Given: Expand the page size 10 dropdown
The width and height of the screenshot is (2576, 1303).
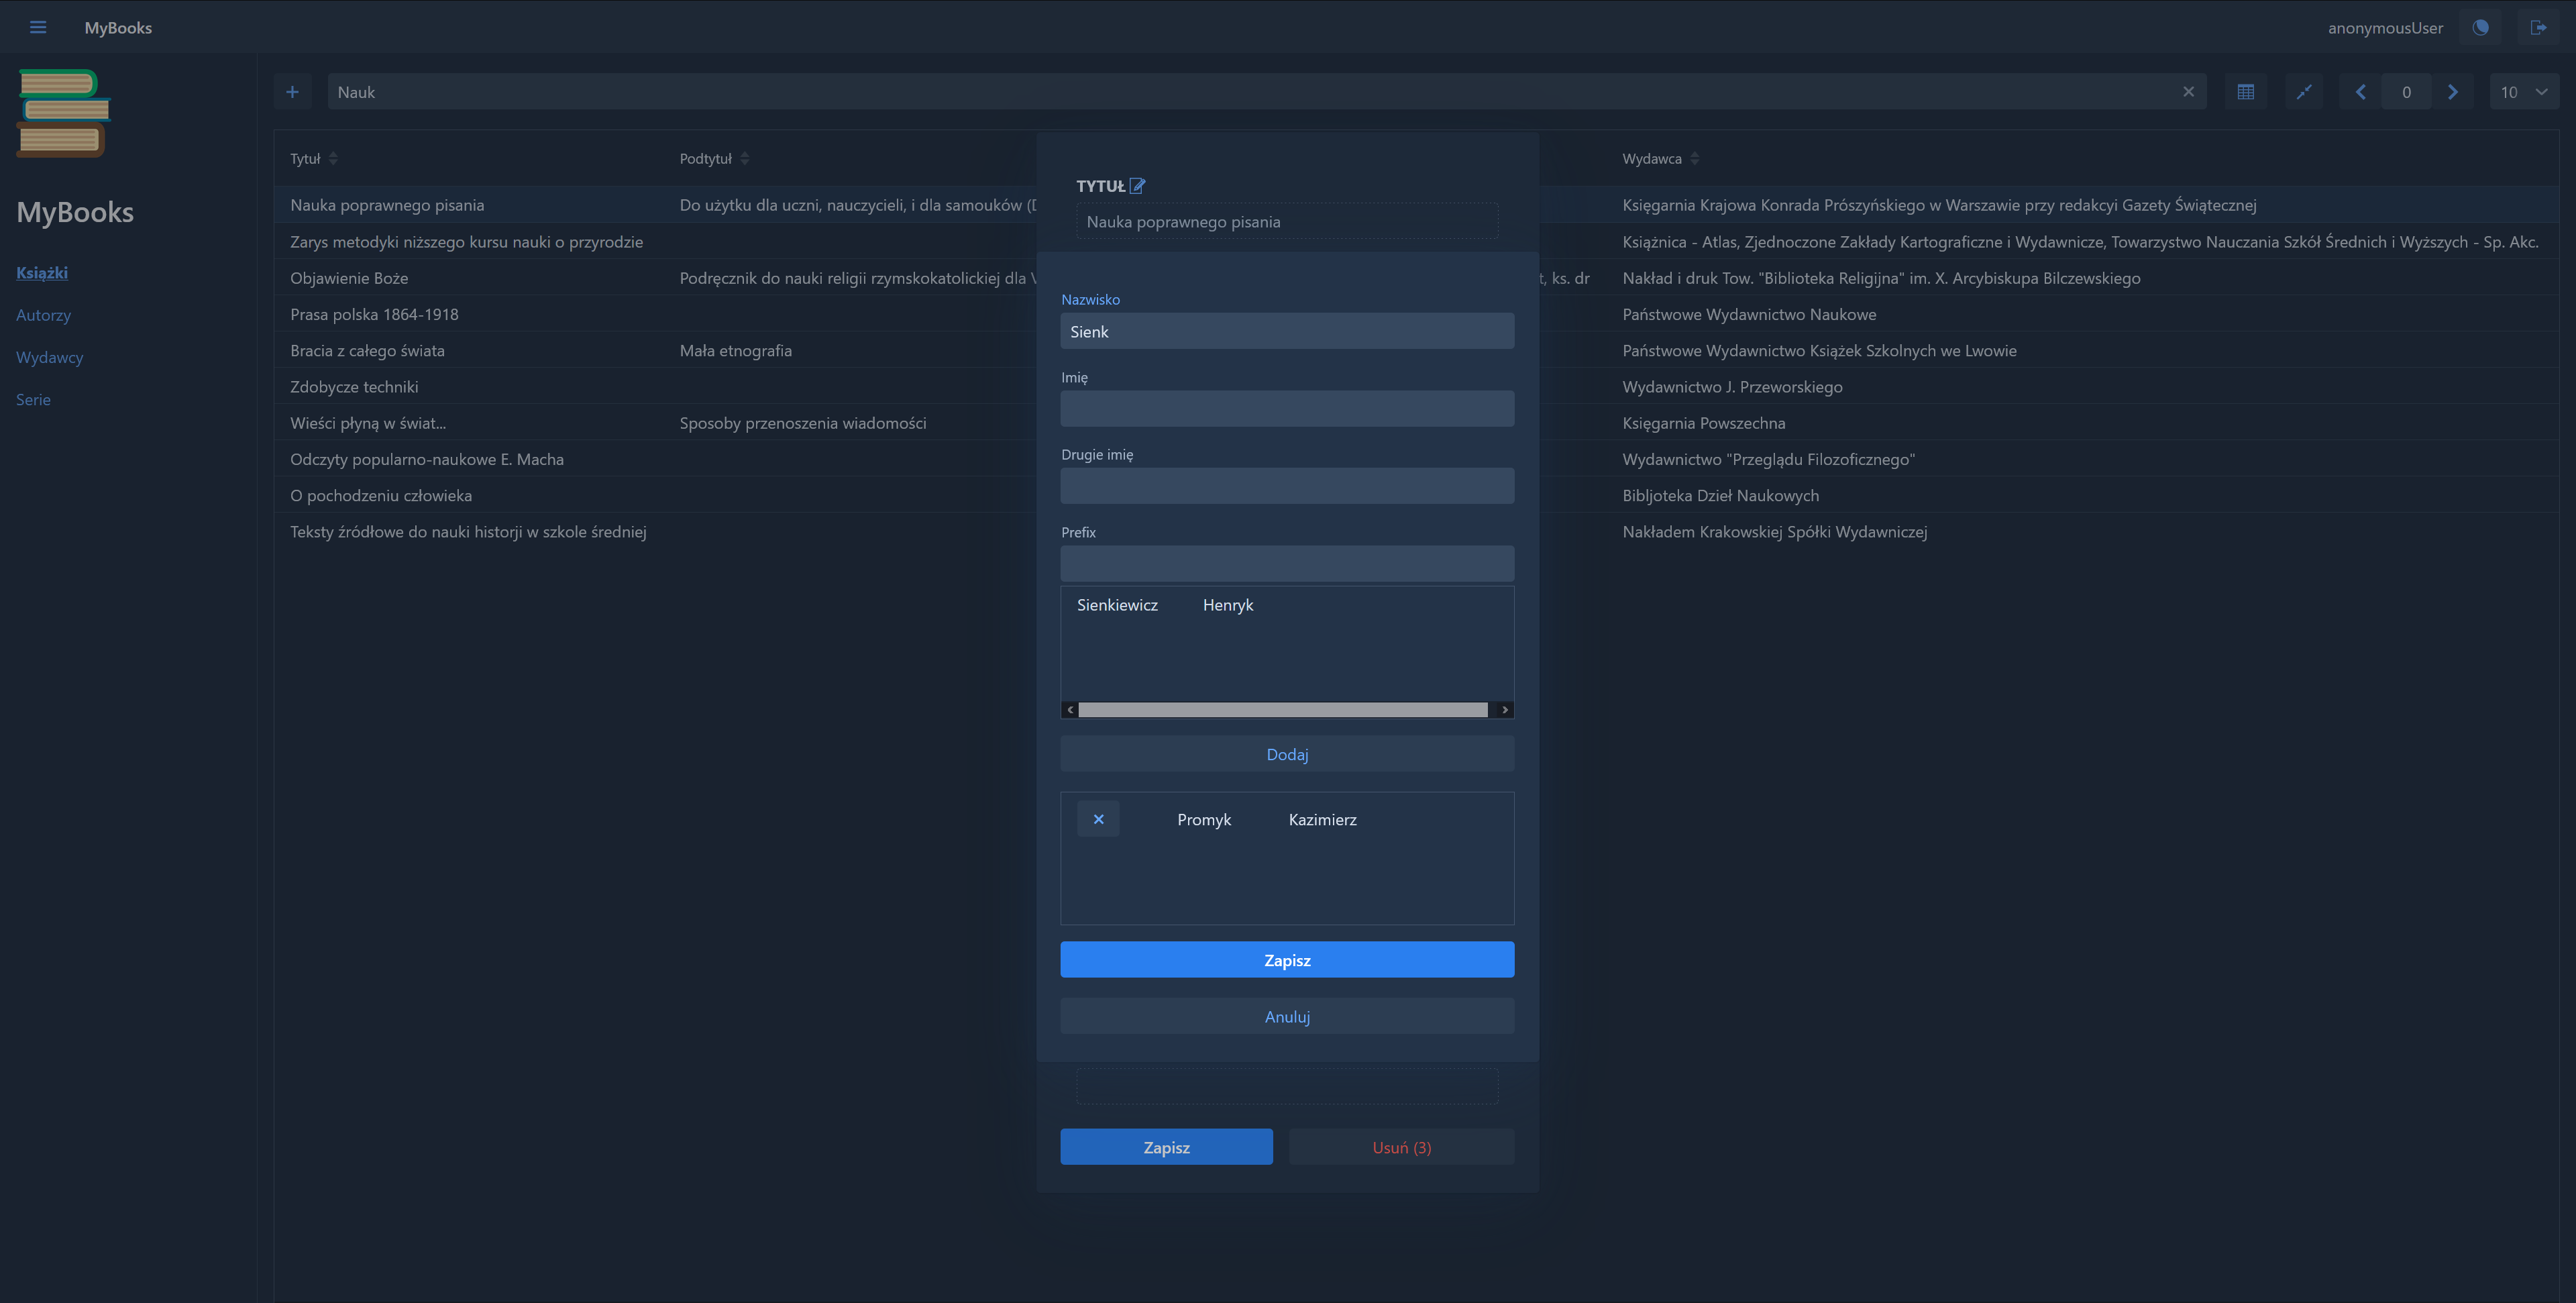Looking at the screenshot, I should click(x=2523, y=92).
